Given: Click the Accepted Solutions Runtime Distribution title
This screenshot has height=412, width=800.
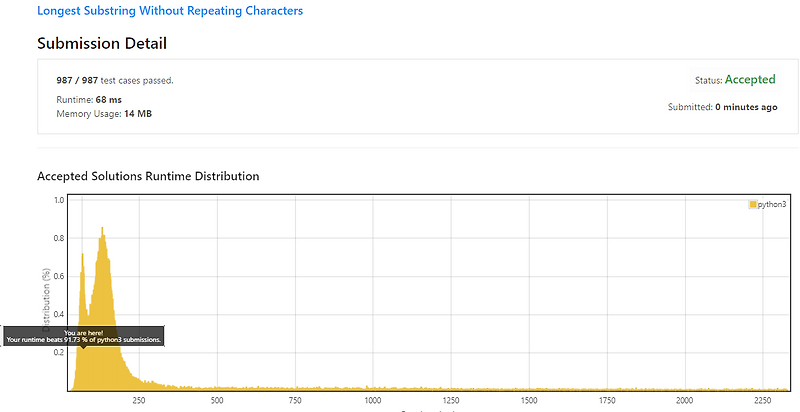Looking at the screenshot, I should pos(148,176).
